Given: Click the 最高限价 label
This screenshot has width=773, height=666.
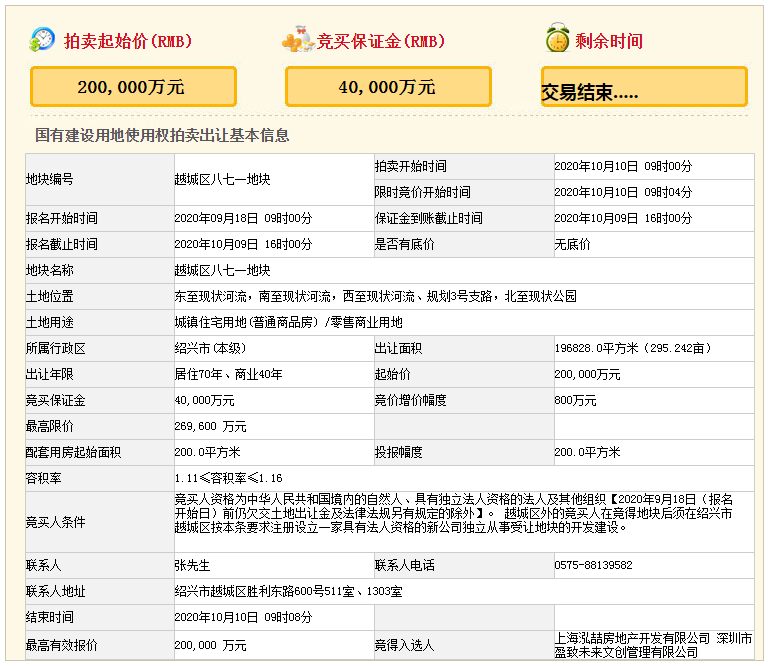Looking at the screenshot, I should (49, 426).
